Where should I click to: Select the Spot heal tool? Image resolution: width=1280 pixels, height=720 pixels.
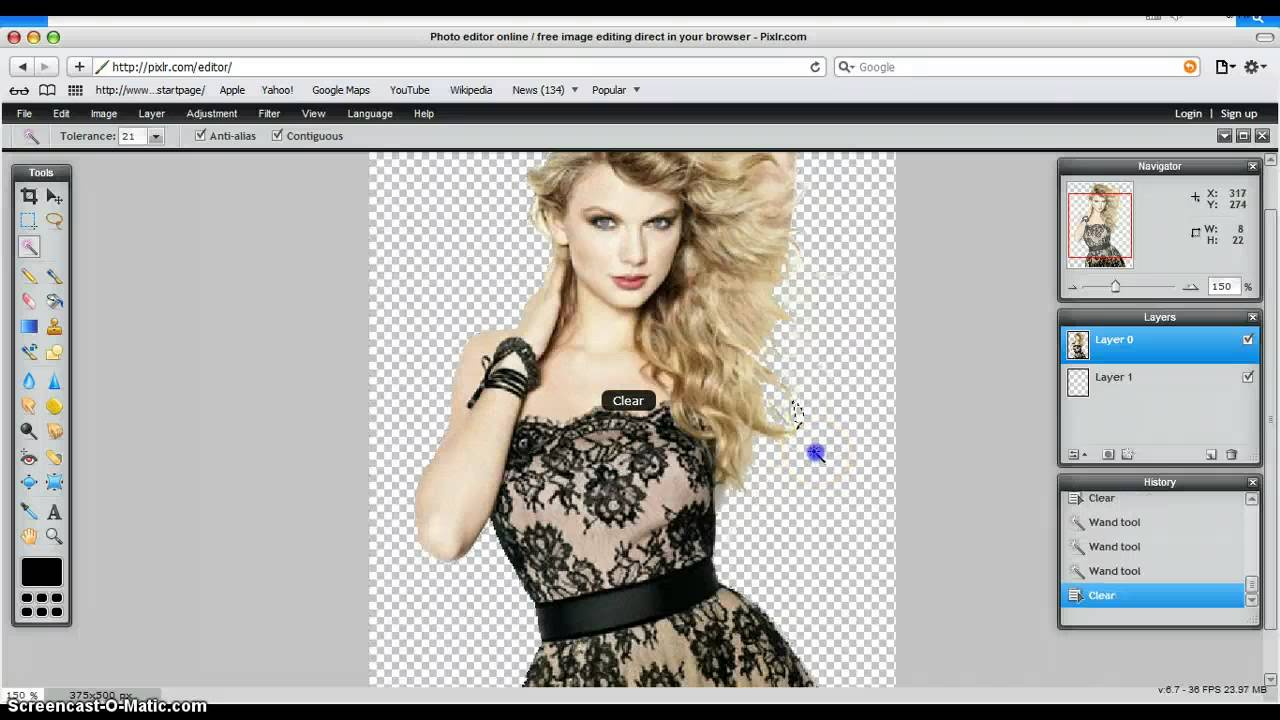(x=54, y=458)
